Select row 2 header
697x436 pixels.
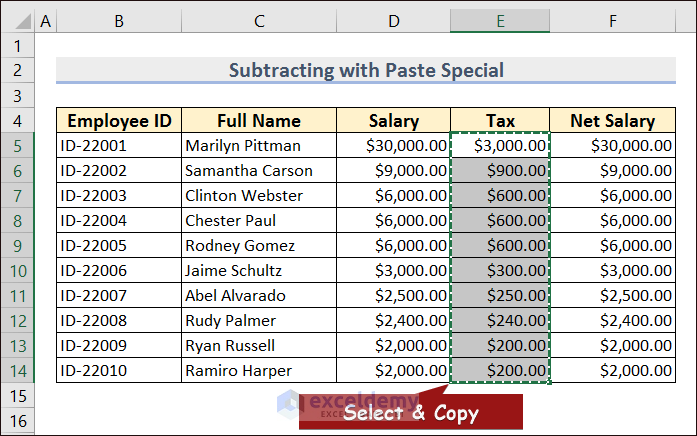tap(17, 71)
